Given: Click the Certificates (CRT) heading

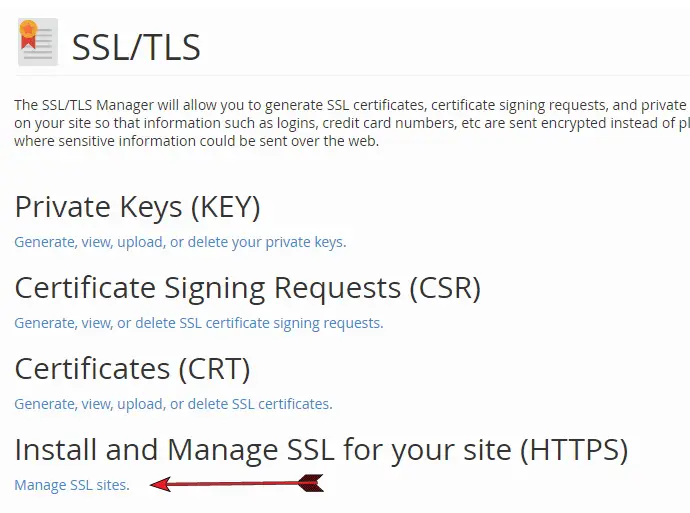Looking at the screenshot, I should [x=132, y=369].
